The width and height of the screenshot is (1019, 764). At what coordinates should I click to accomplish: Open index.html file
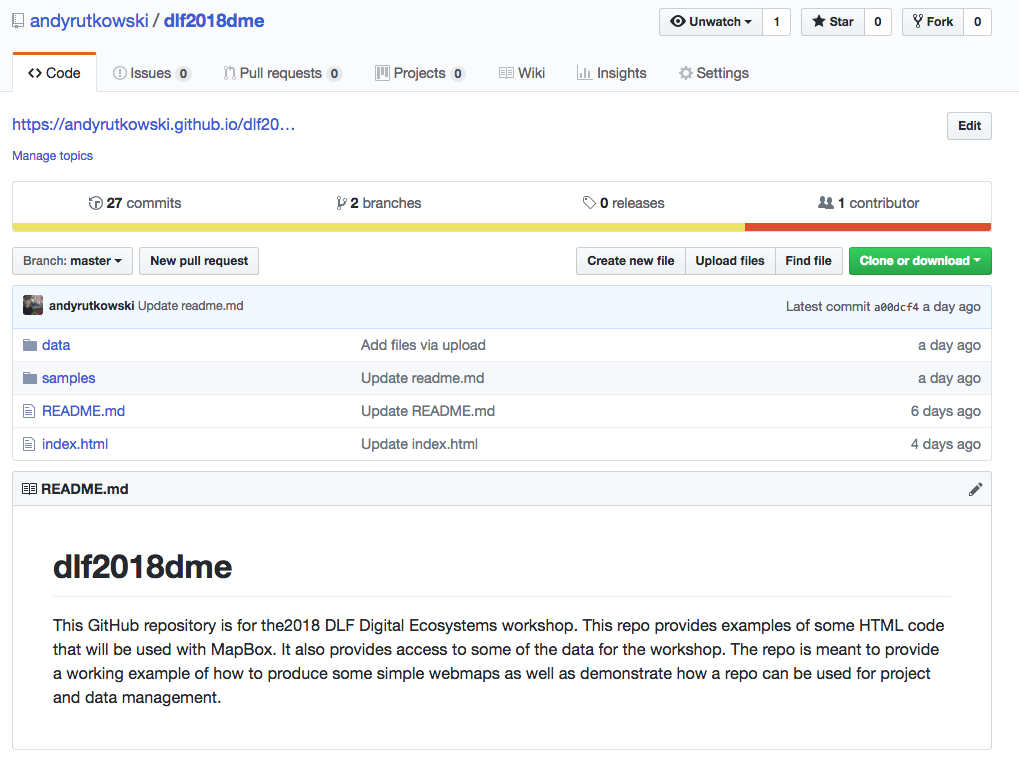point(75,445)
